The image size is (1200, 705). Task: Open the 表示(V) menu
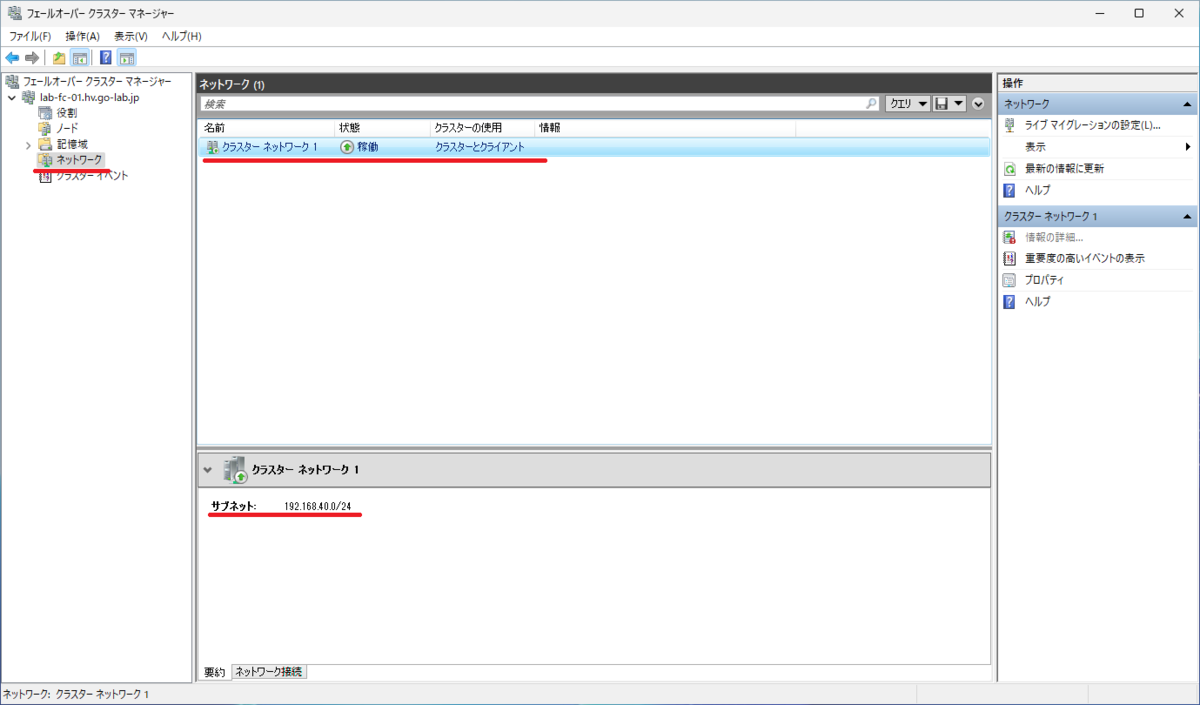click(x=130, y=36)
